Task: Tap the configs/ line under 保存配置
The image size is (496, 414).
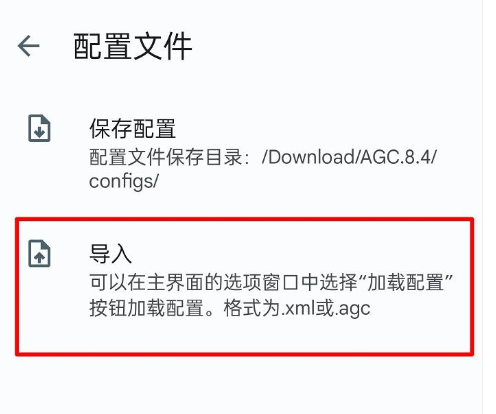Action: click(124, 182)
